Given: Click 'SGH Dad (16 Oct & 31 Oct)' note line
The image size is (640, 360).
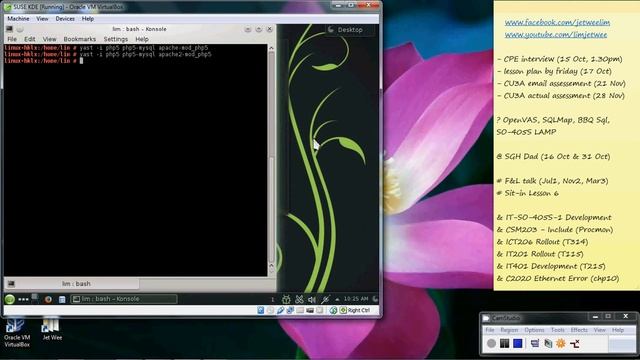Looking at the screenshot, I should (553, 157).
